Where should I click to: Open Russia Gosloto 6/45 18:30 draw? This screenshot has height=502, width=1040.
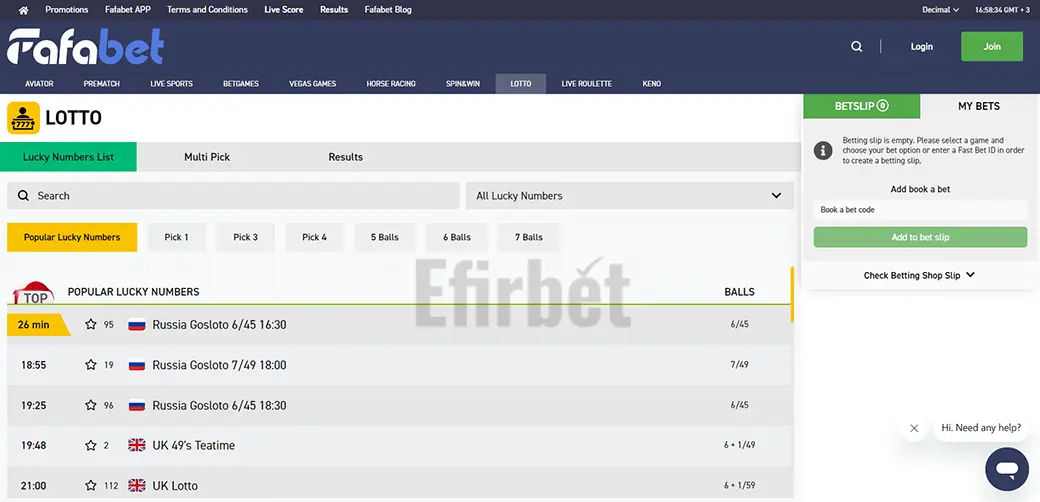coord(400,405)
